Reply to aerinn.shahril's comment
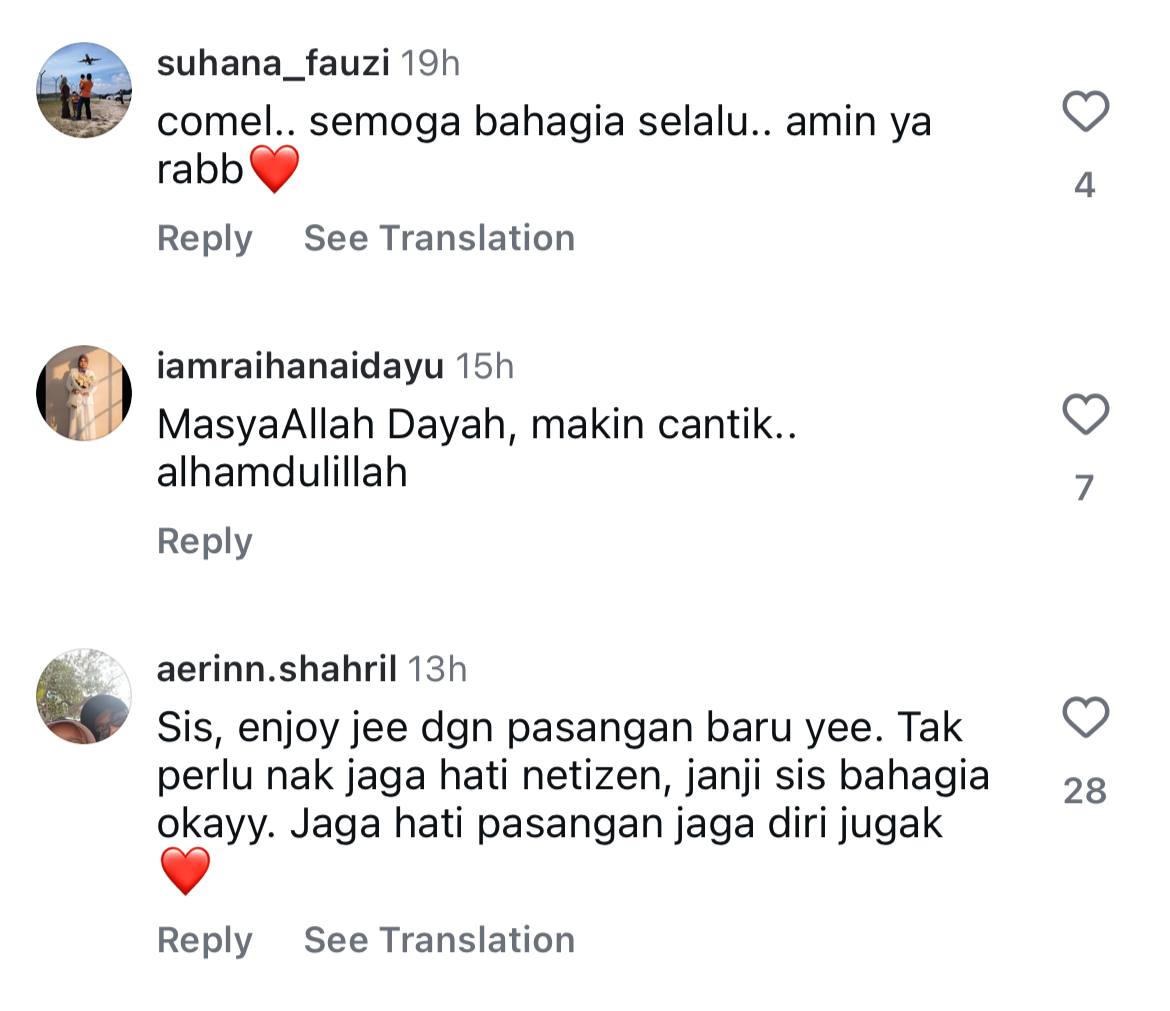1170x1011 pixels. [x=204, y=940]
